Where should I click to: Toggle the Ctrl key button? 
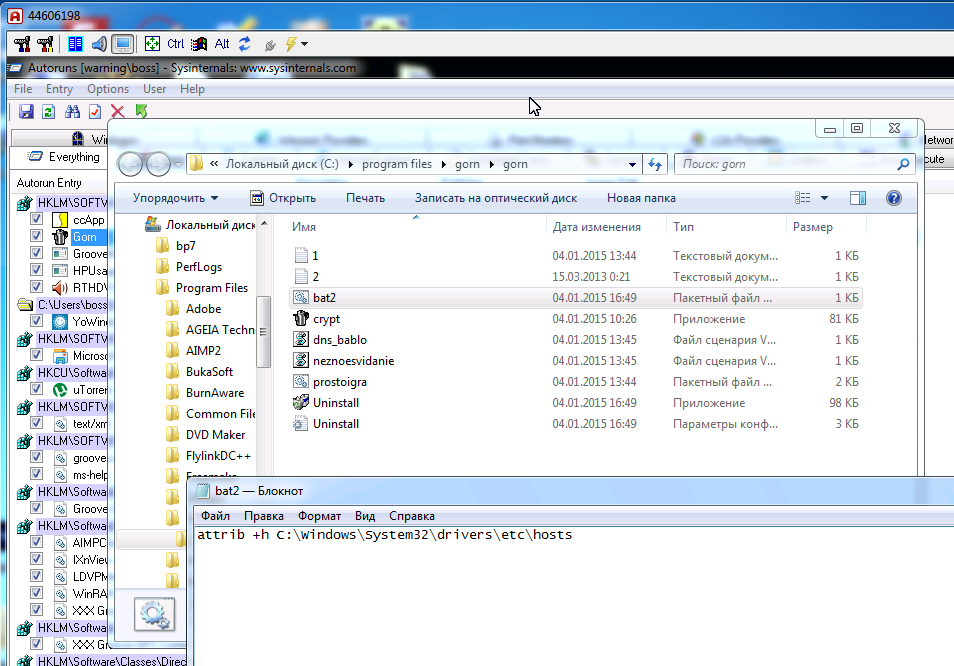175,44
